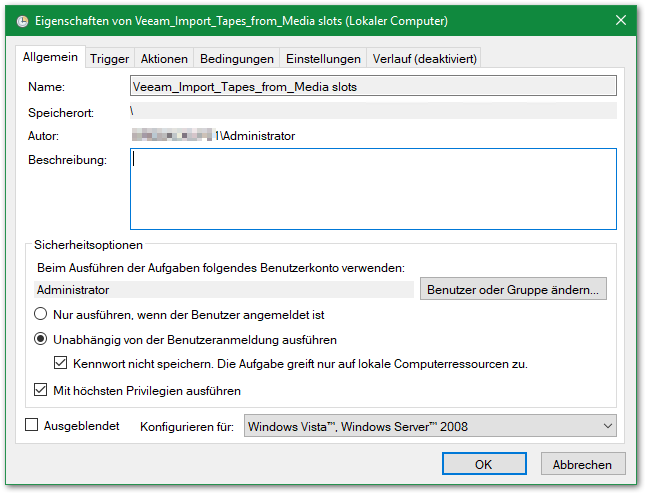646x494 pixels.
Task: Disable 'Mit höchsten Privilegien ausführen' checkbox
Action: click(x=42, y=390)
